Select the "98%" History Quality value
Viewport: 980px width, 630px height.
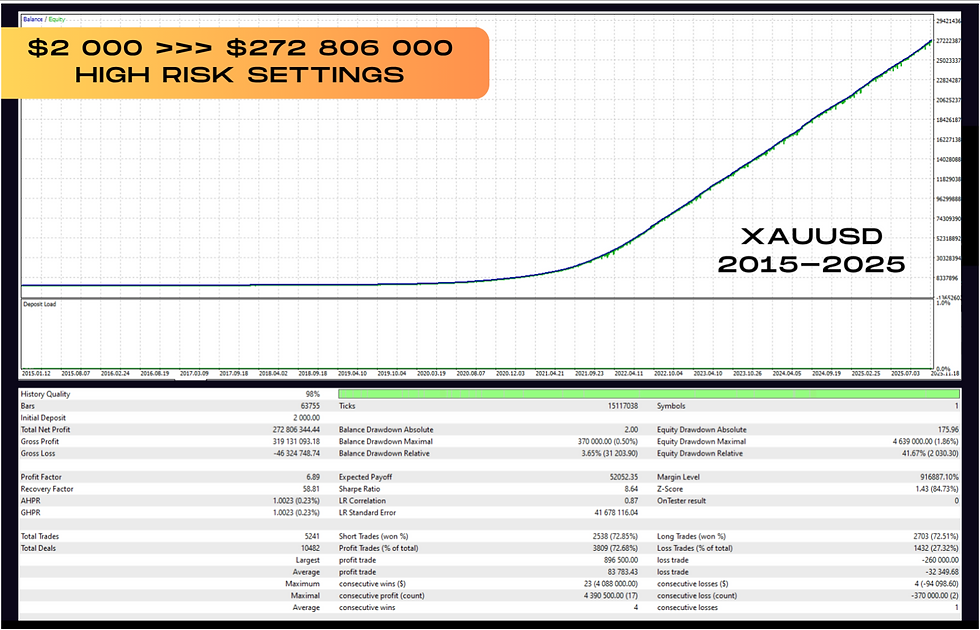point(312,394)
